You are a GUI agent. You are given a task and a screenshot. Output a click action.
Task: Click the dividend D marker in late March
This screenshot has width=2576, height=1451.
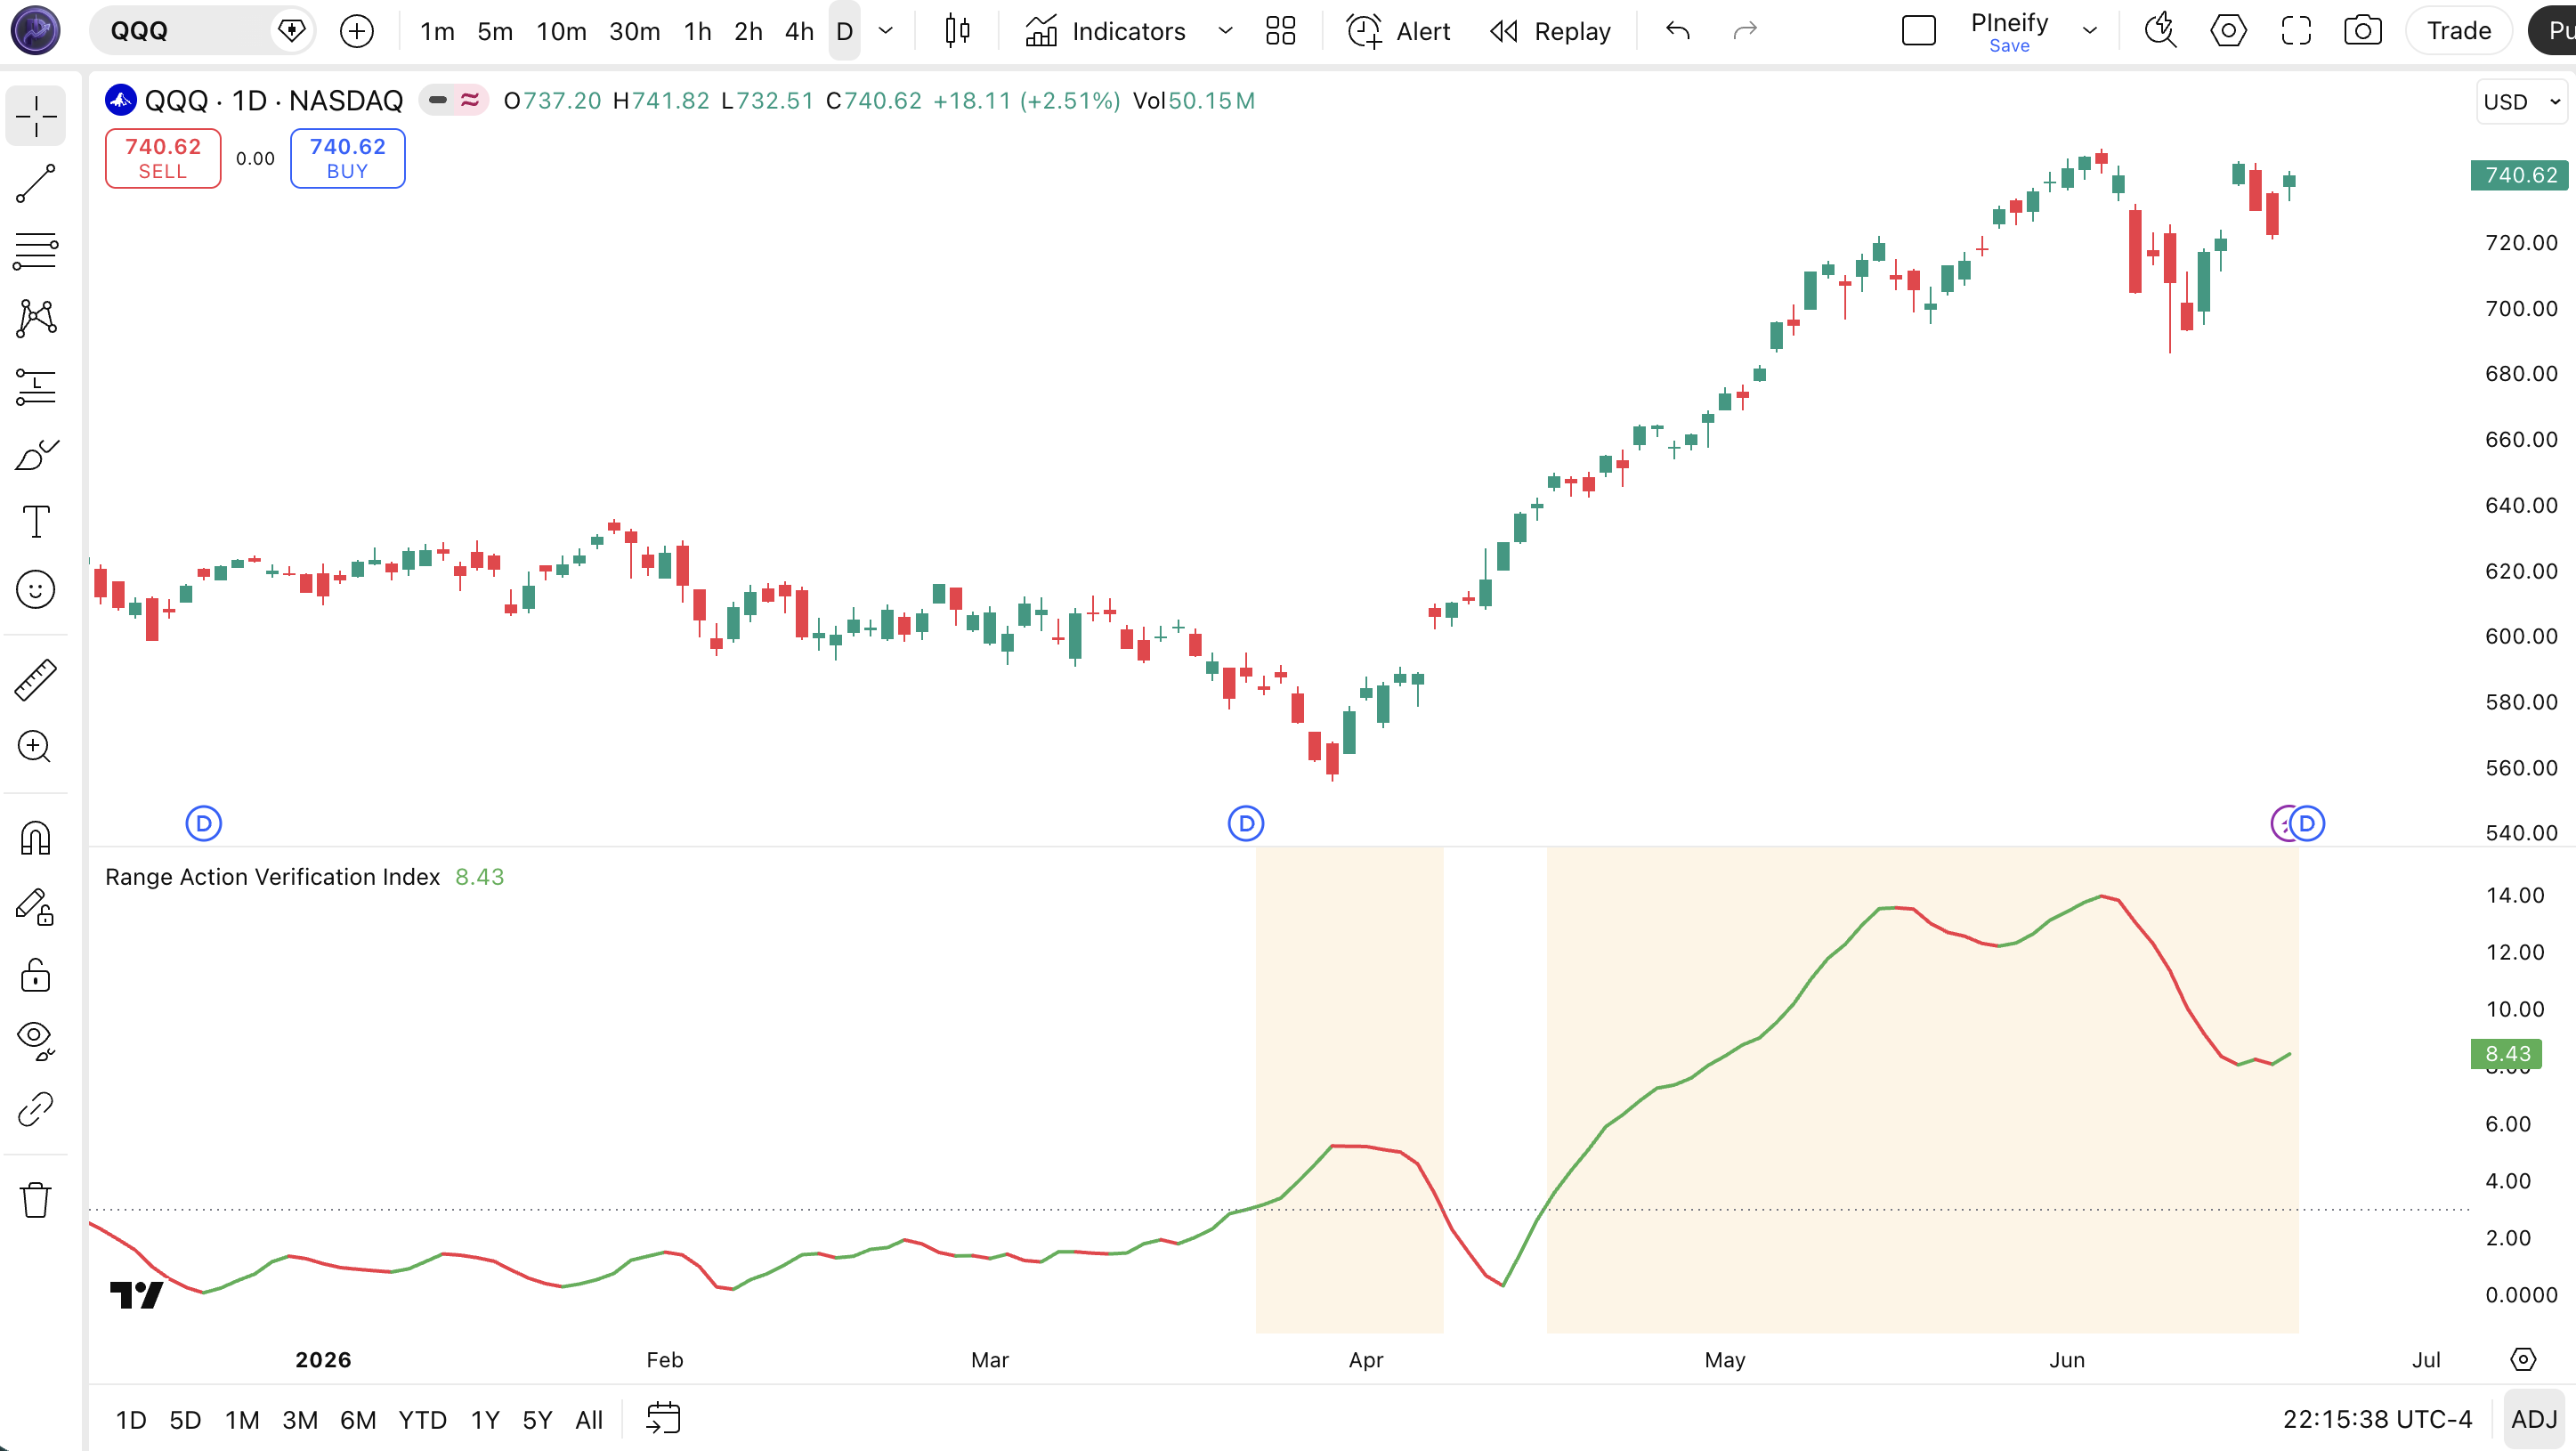coord(1246,824)
